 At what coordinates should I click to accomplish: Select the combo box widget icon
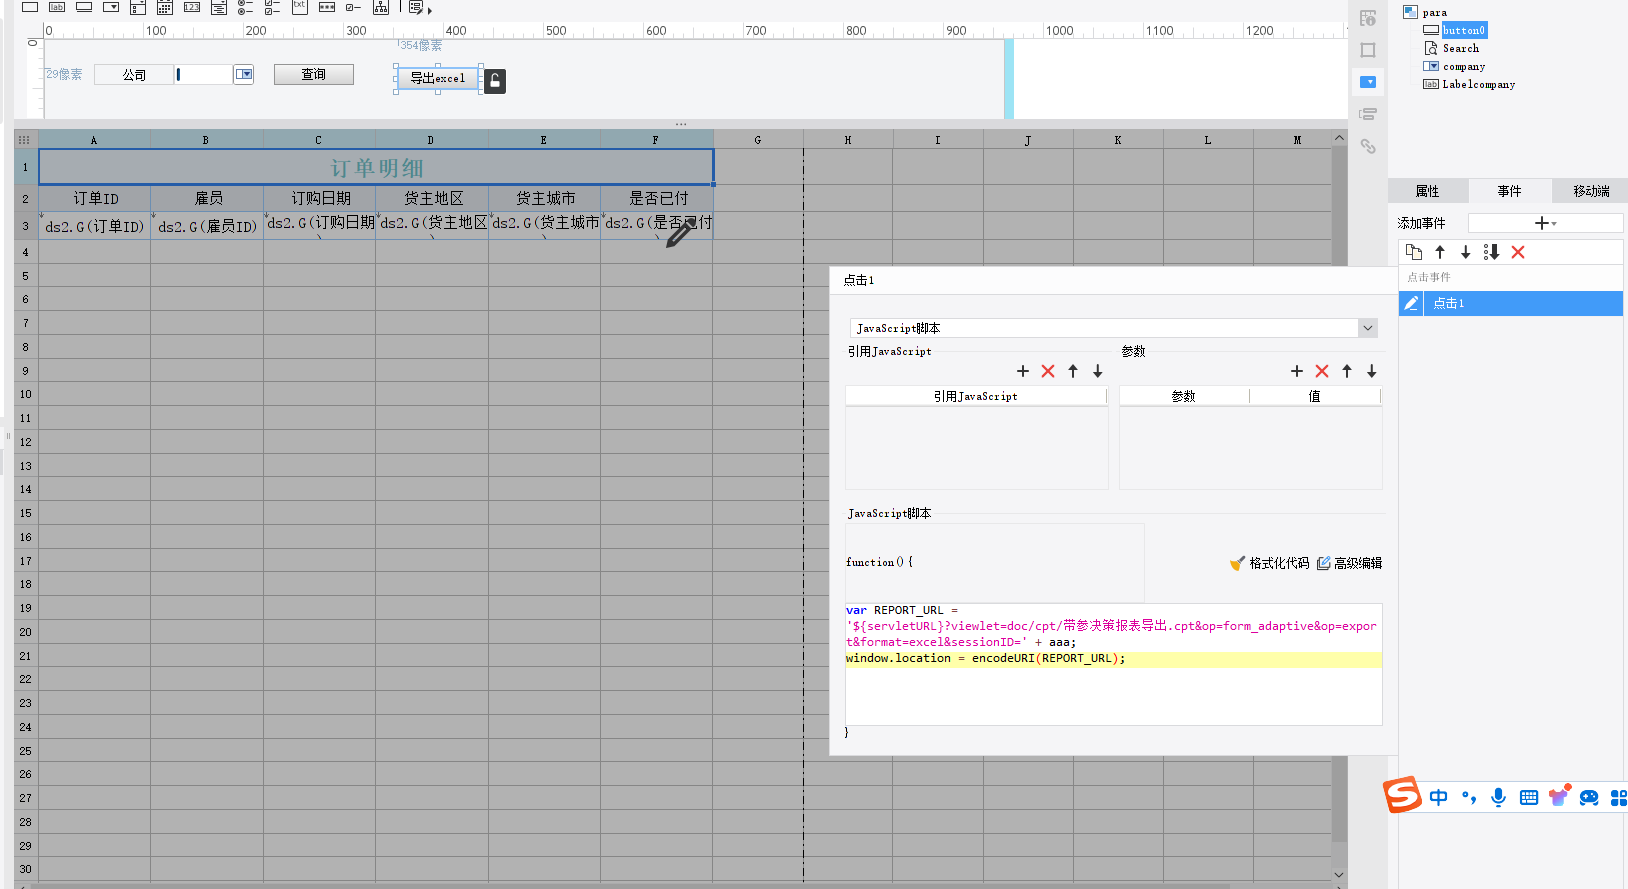(111, 7)
